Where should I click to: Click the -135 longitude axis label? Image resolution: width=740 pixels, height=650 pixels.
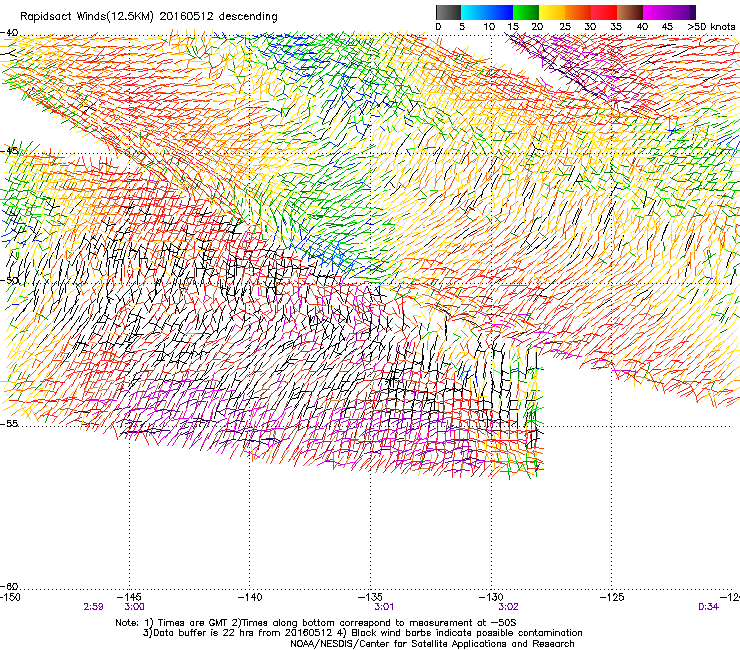click(370, 597)
